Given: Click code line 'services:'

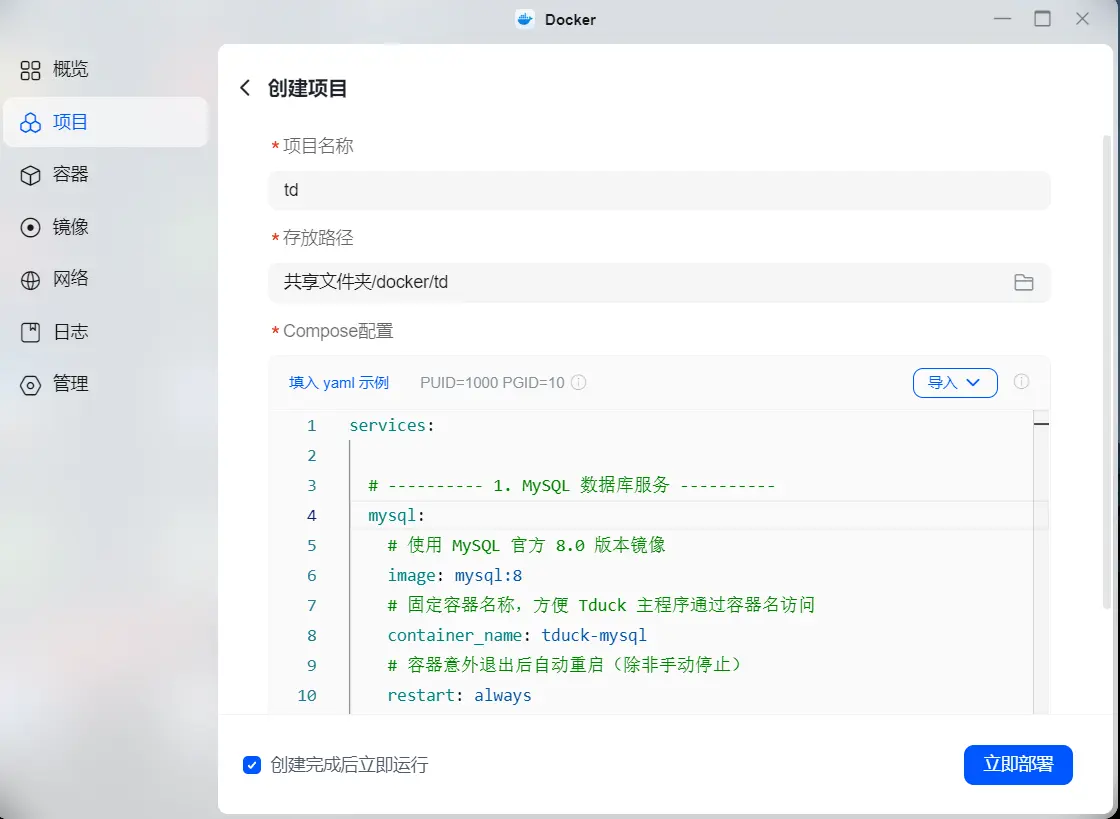Looking at the screenshot, I should coord(391,426).
